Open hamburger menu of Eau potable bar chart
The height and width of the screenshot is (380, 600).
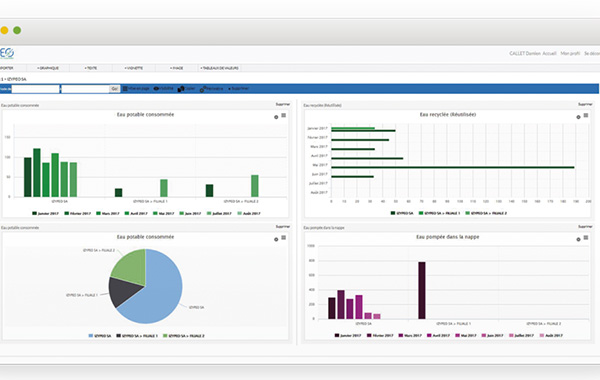point(284,115)
